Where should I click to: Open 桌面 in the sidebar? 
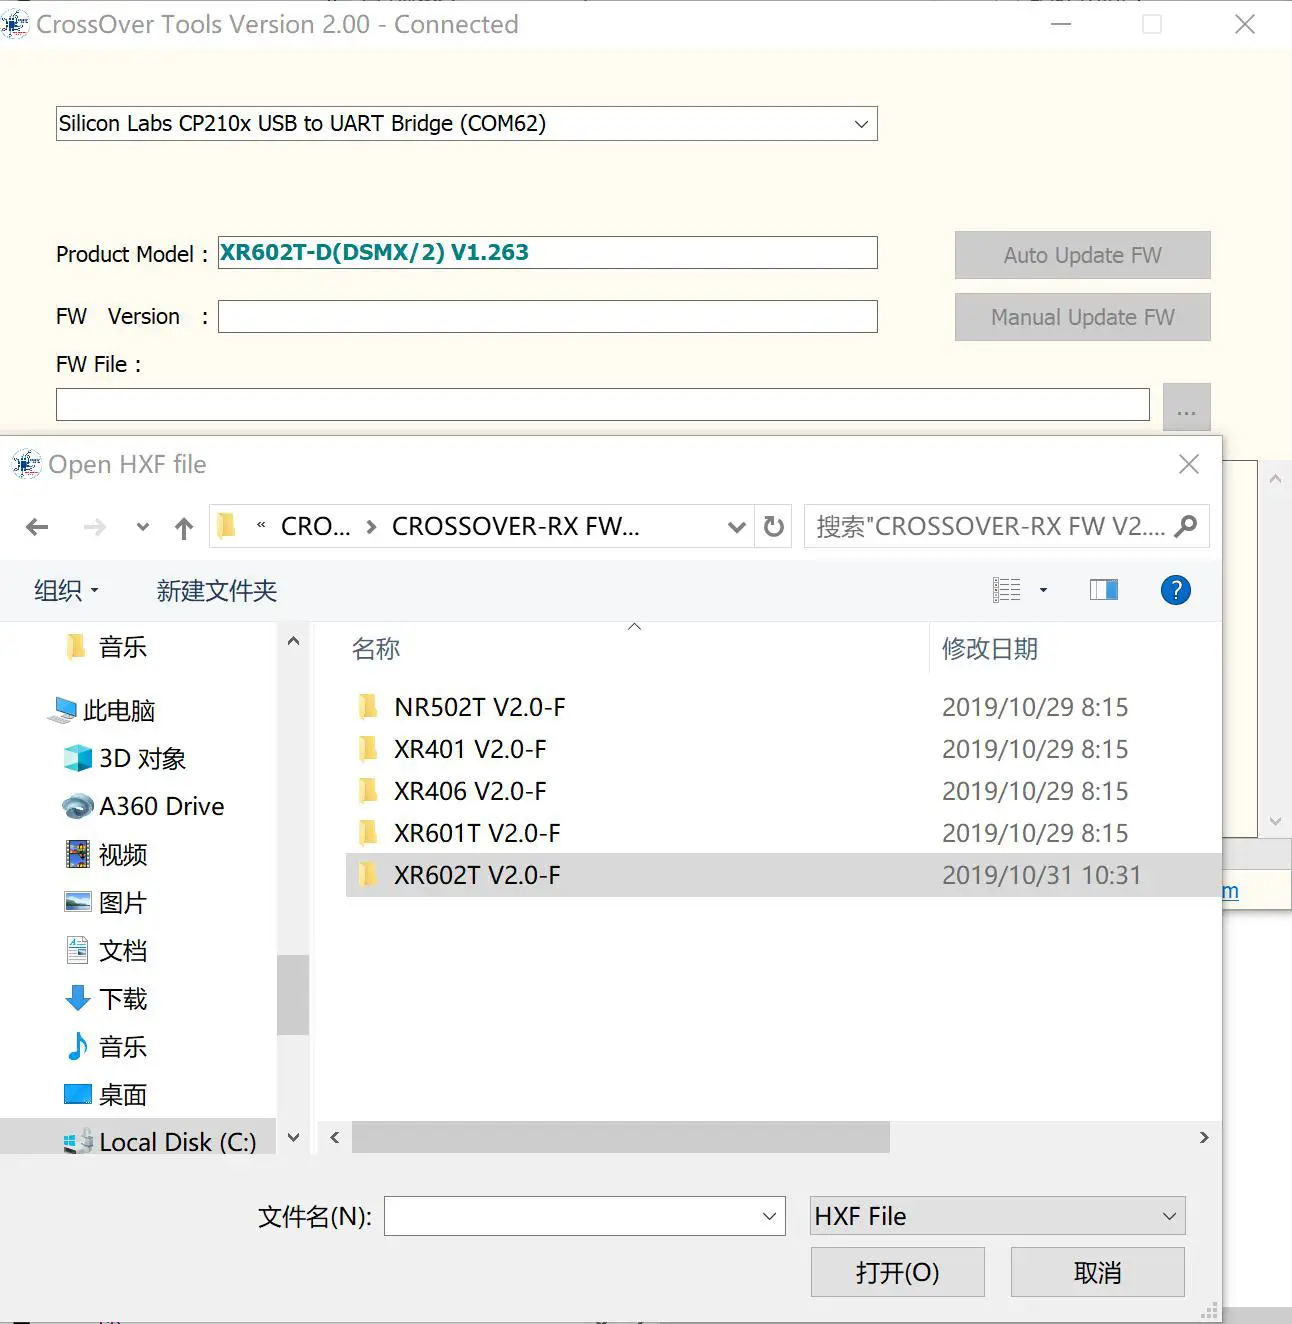[123, 1095]
